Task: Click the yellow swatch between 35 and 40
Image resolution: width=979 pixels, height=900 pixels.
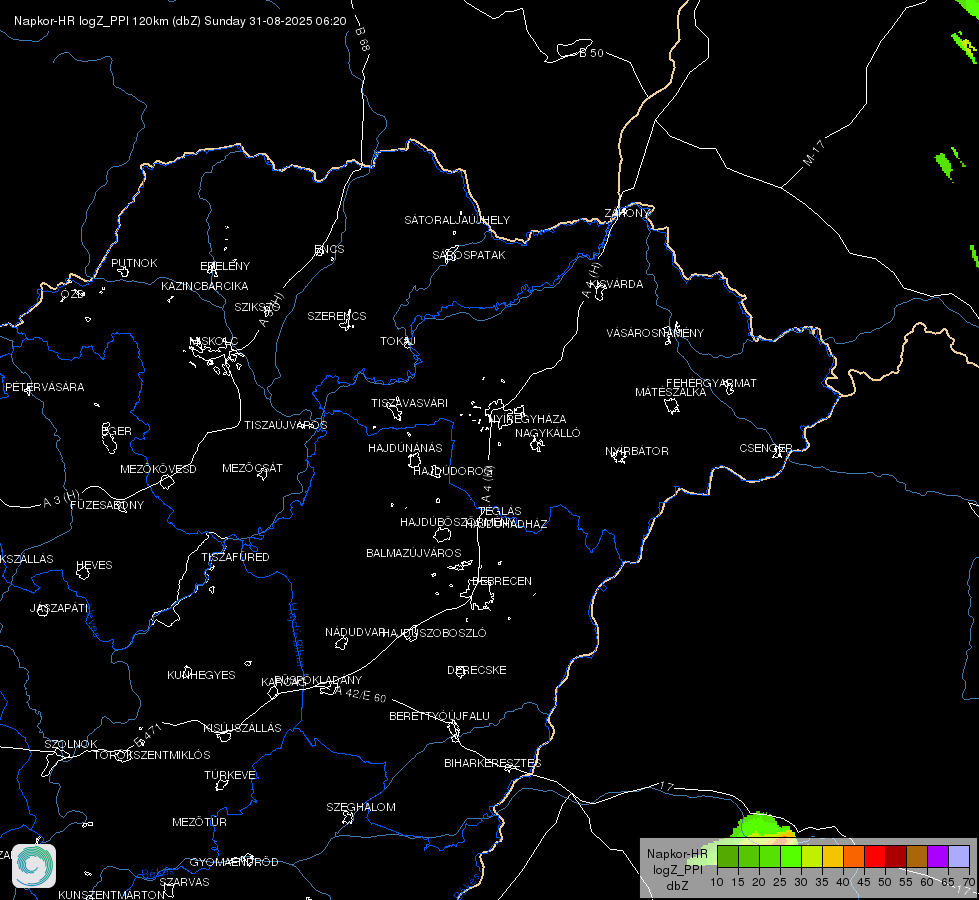Action: [x=833, y=856]
